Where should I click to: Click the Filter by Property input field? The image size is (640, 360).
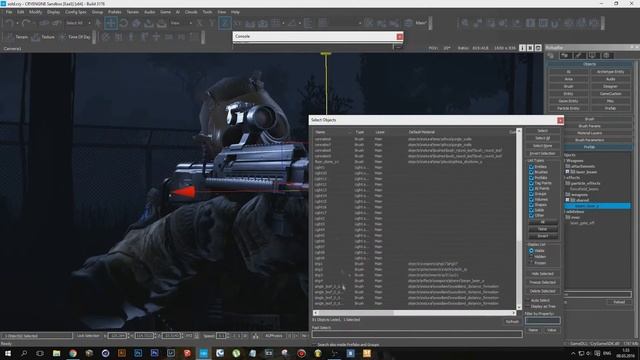pyautogui.click(x=542, y=321)
